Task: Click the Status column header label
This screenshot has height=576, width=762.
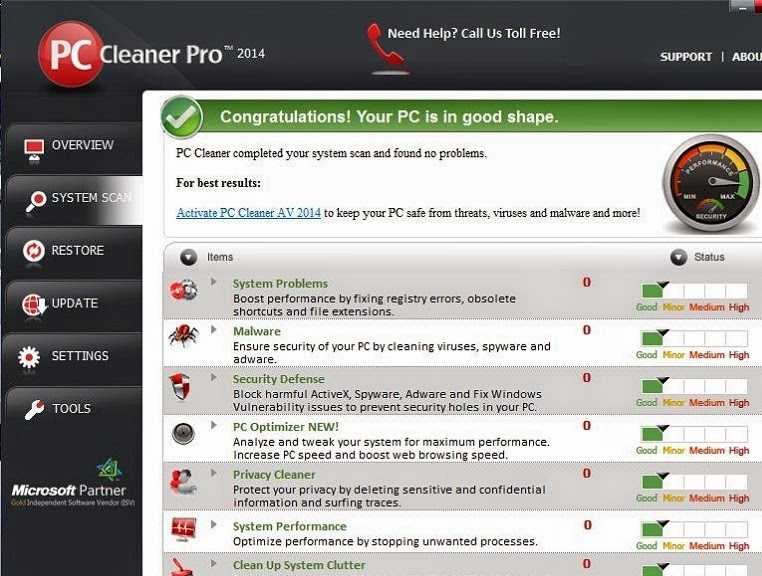Action: coord(709,257)
